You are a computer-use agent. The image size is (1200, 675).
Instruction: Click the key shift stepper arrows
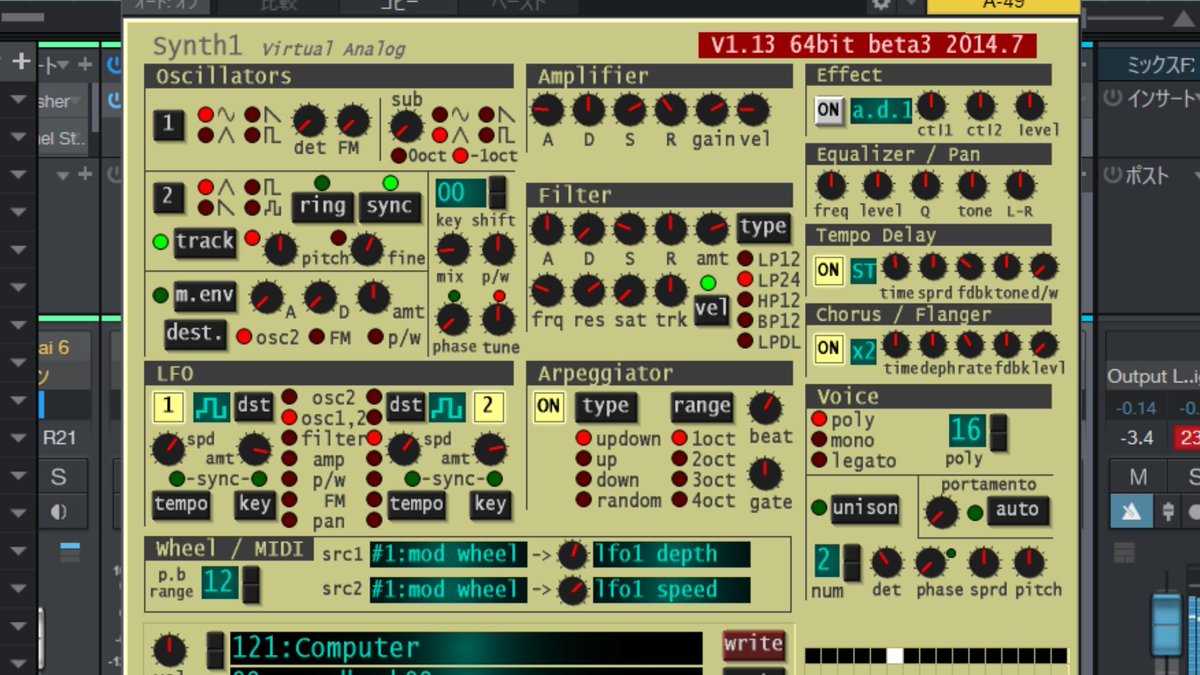(497, 192)
